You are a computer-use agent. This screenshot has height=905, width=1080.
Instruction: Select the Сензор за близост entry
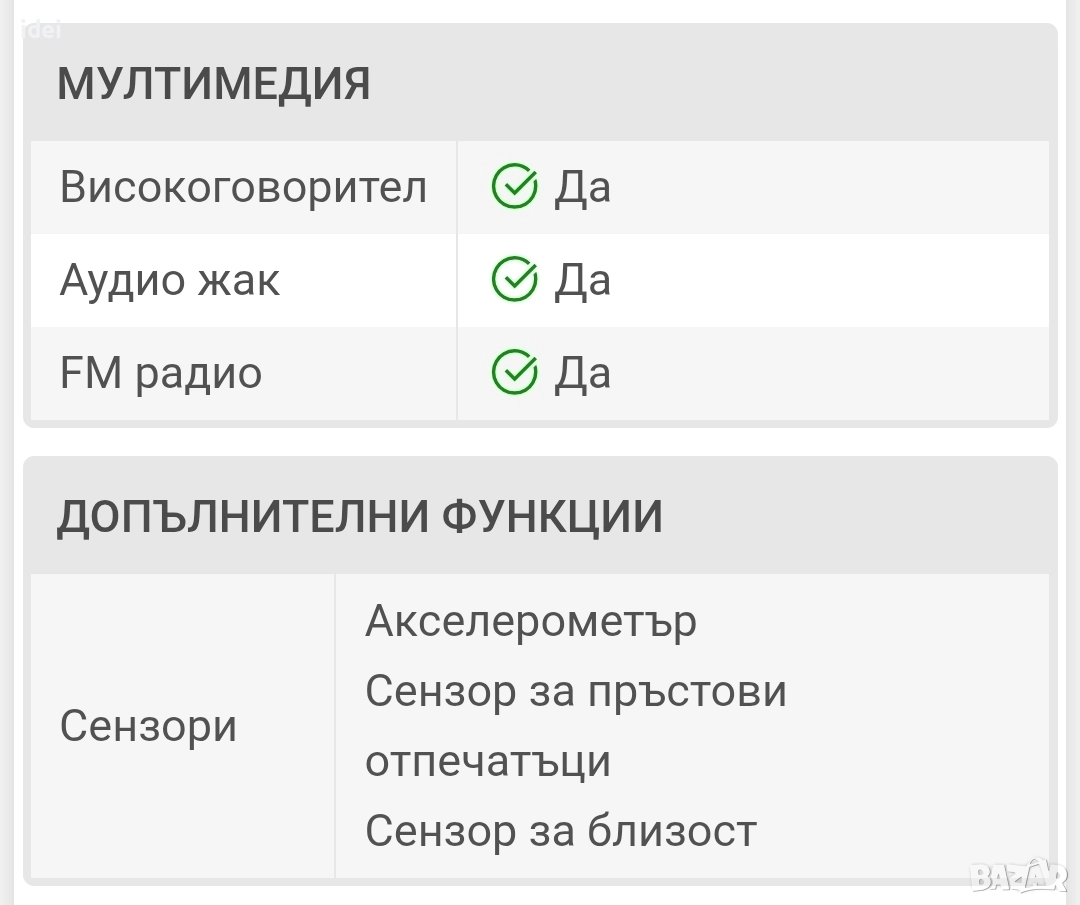[561, 831]
